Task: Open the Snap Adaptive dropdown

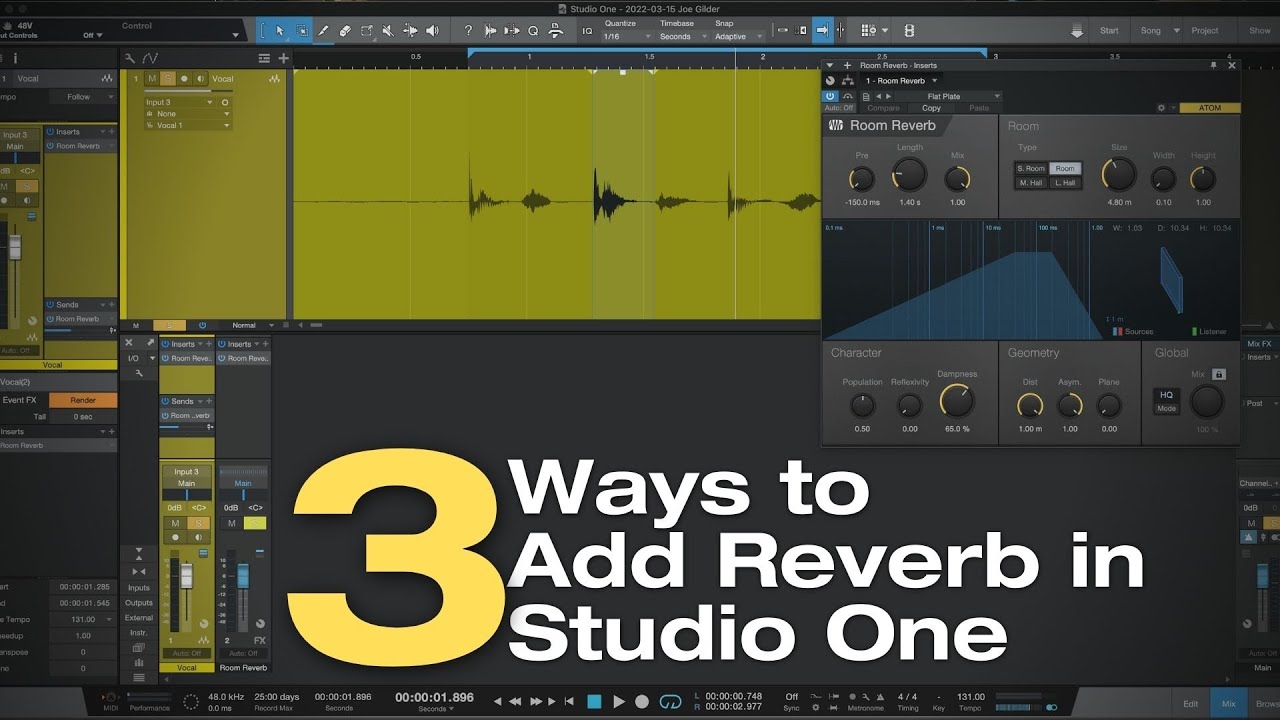Action: 738,37
